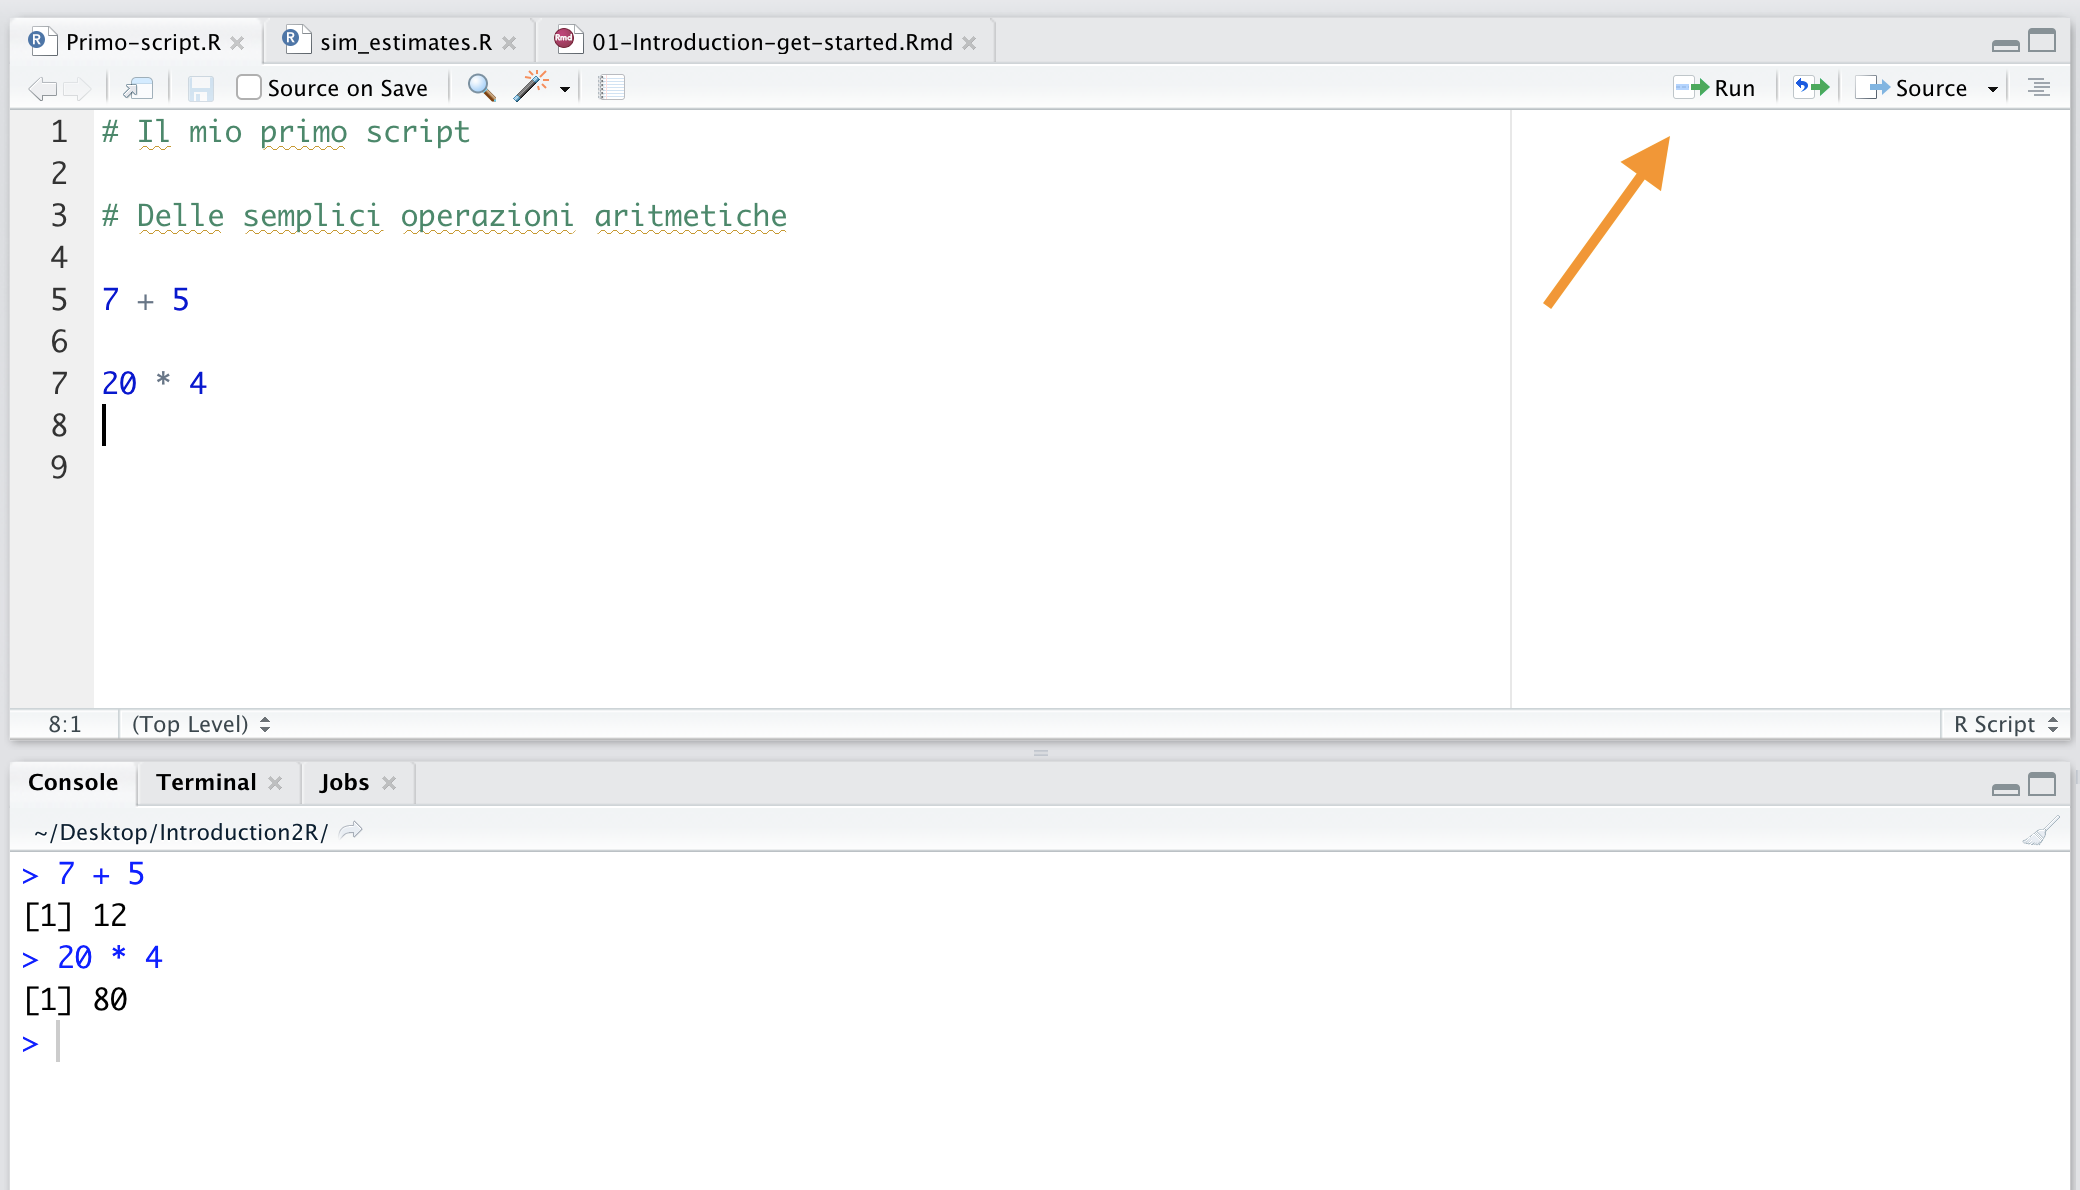Toggle the Source on Save checkbox

(x=249, y=87)
